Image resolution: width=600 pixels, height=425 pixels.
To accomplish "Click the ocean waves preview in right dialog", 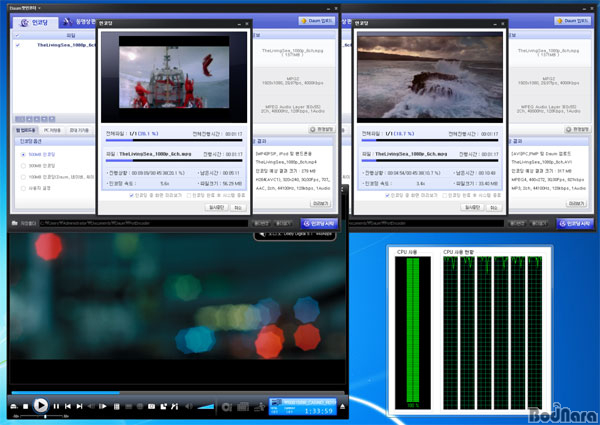I will click(430, 77).
